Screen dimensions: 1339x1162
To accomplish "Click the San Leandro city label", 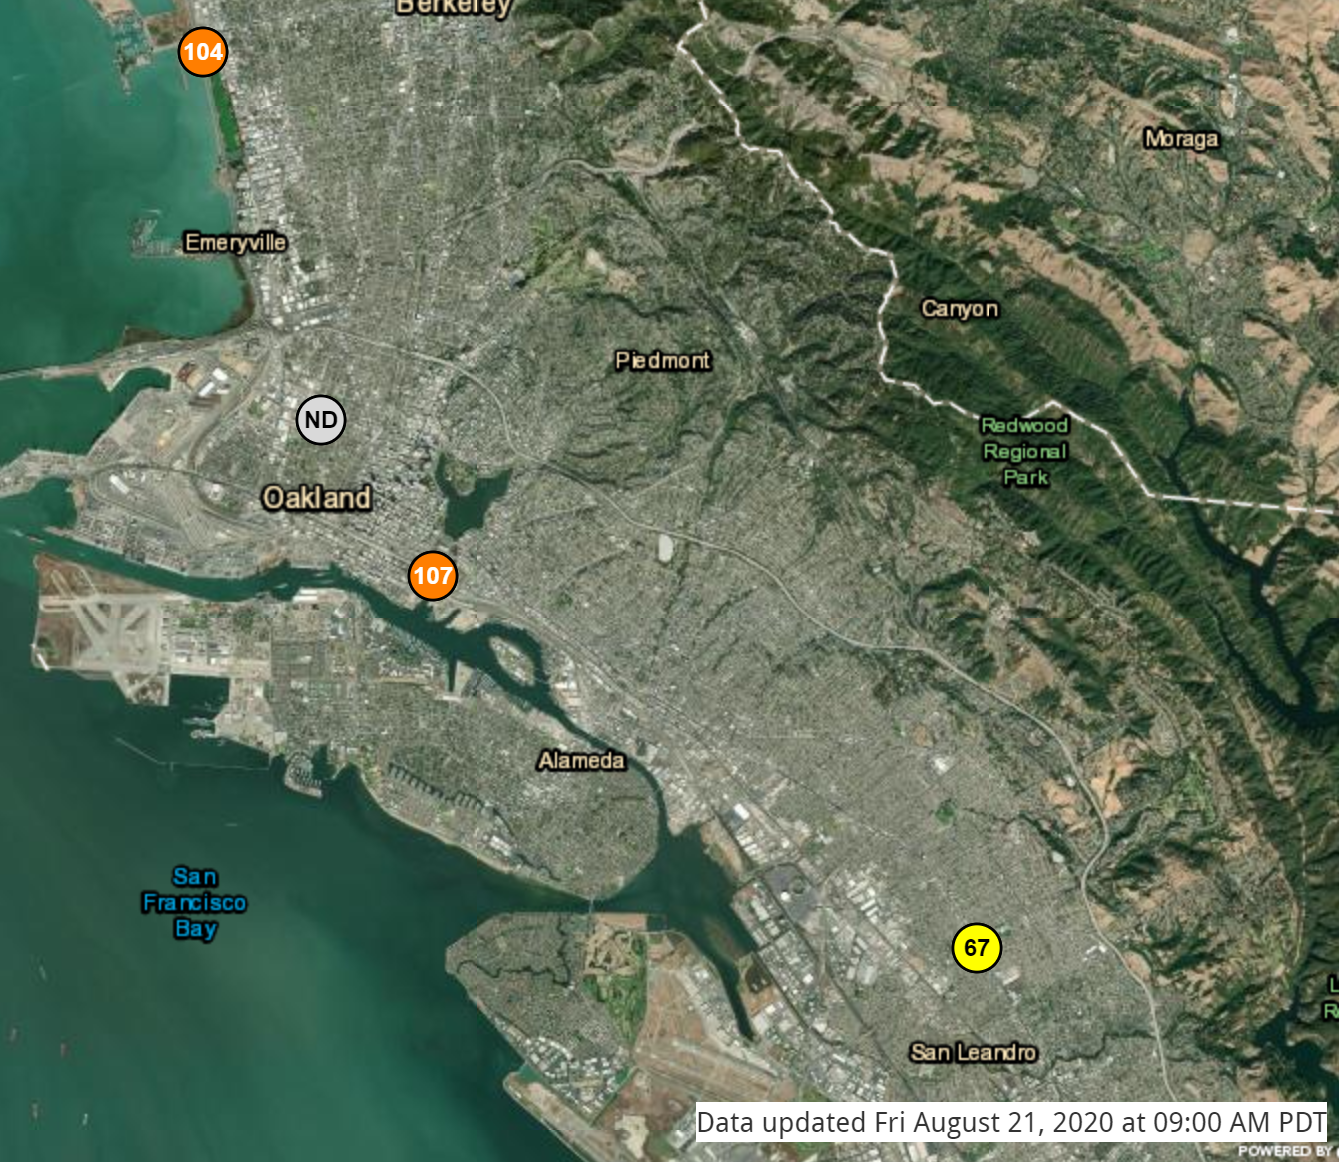I will tap(973, 1052).
